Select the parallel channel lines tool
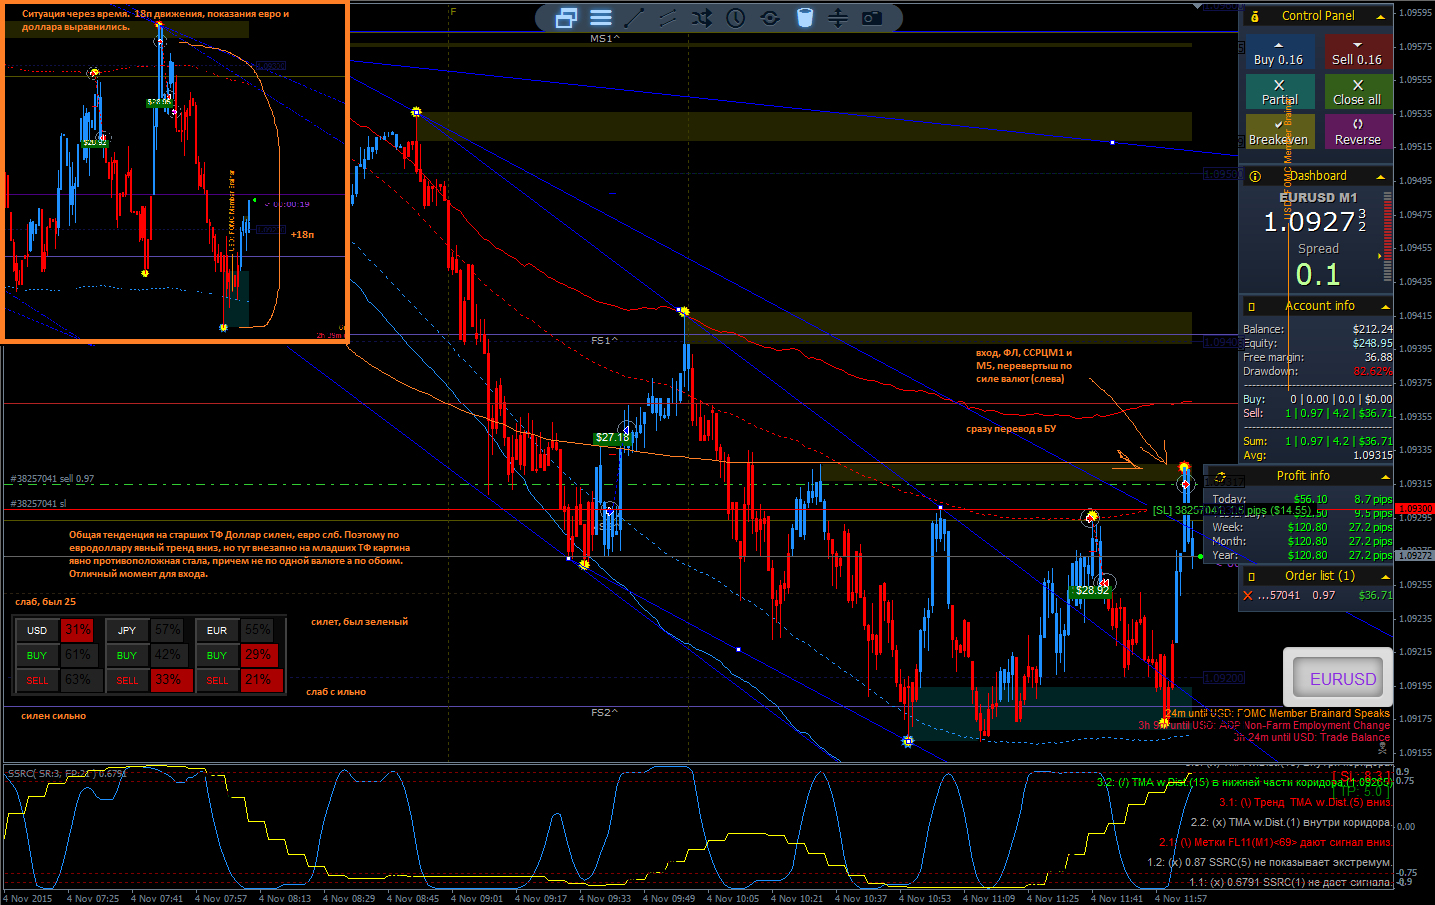The width and height of the screenshot is (1435, 905). pyautogui.click(x=668, y=18)
